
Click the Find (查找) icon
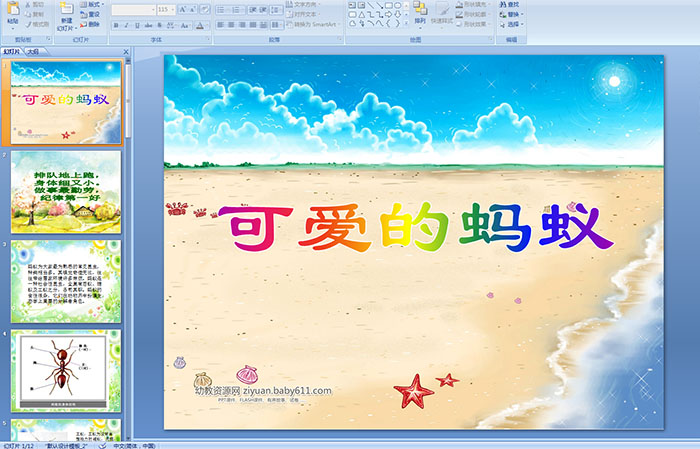coord(510,4)
